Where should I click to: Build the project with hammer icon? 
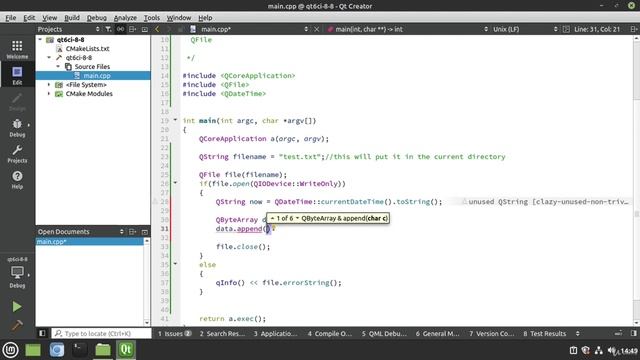tap(17, 325)
